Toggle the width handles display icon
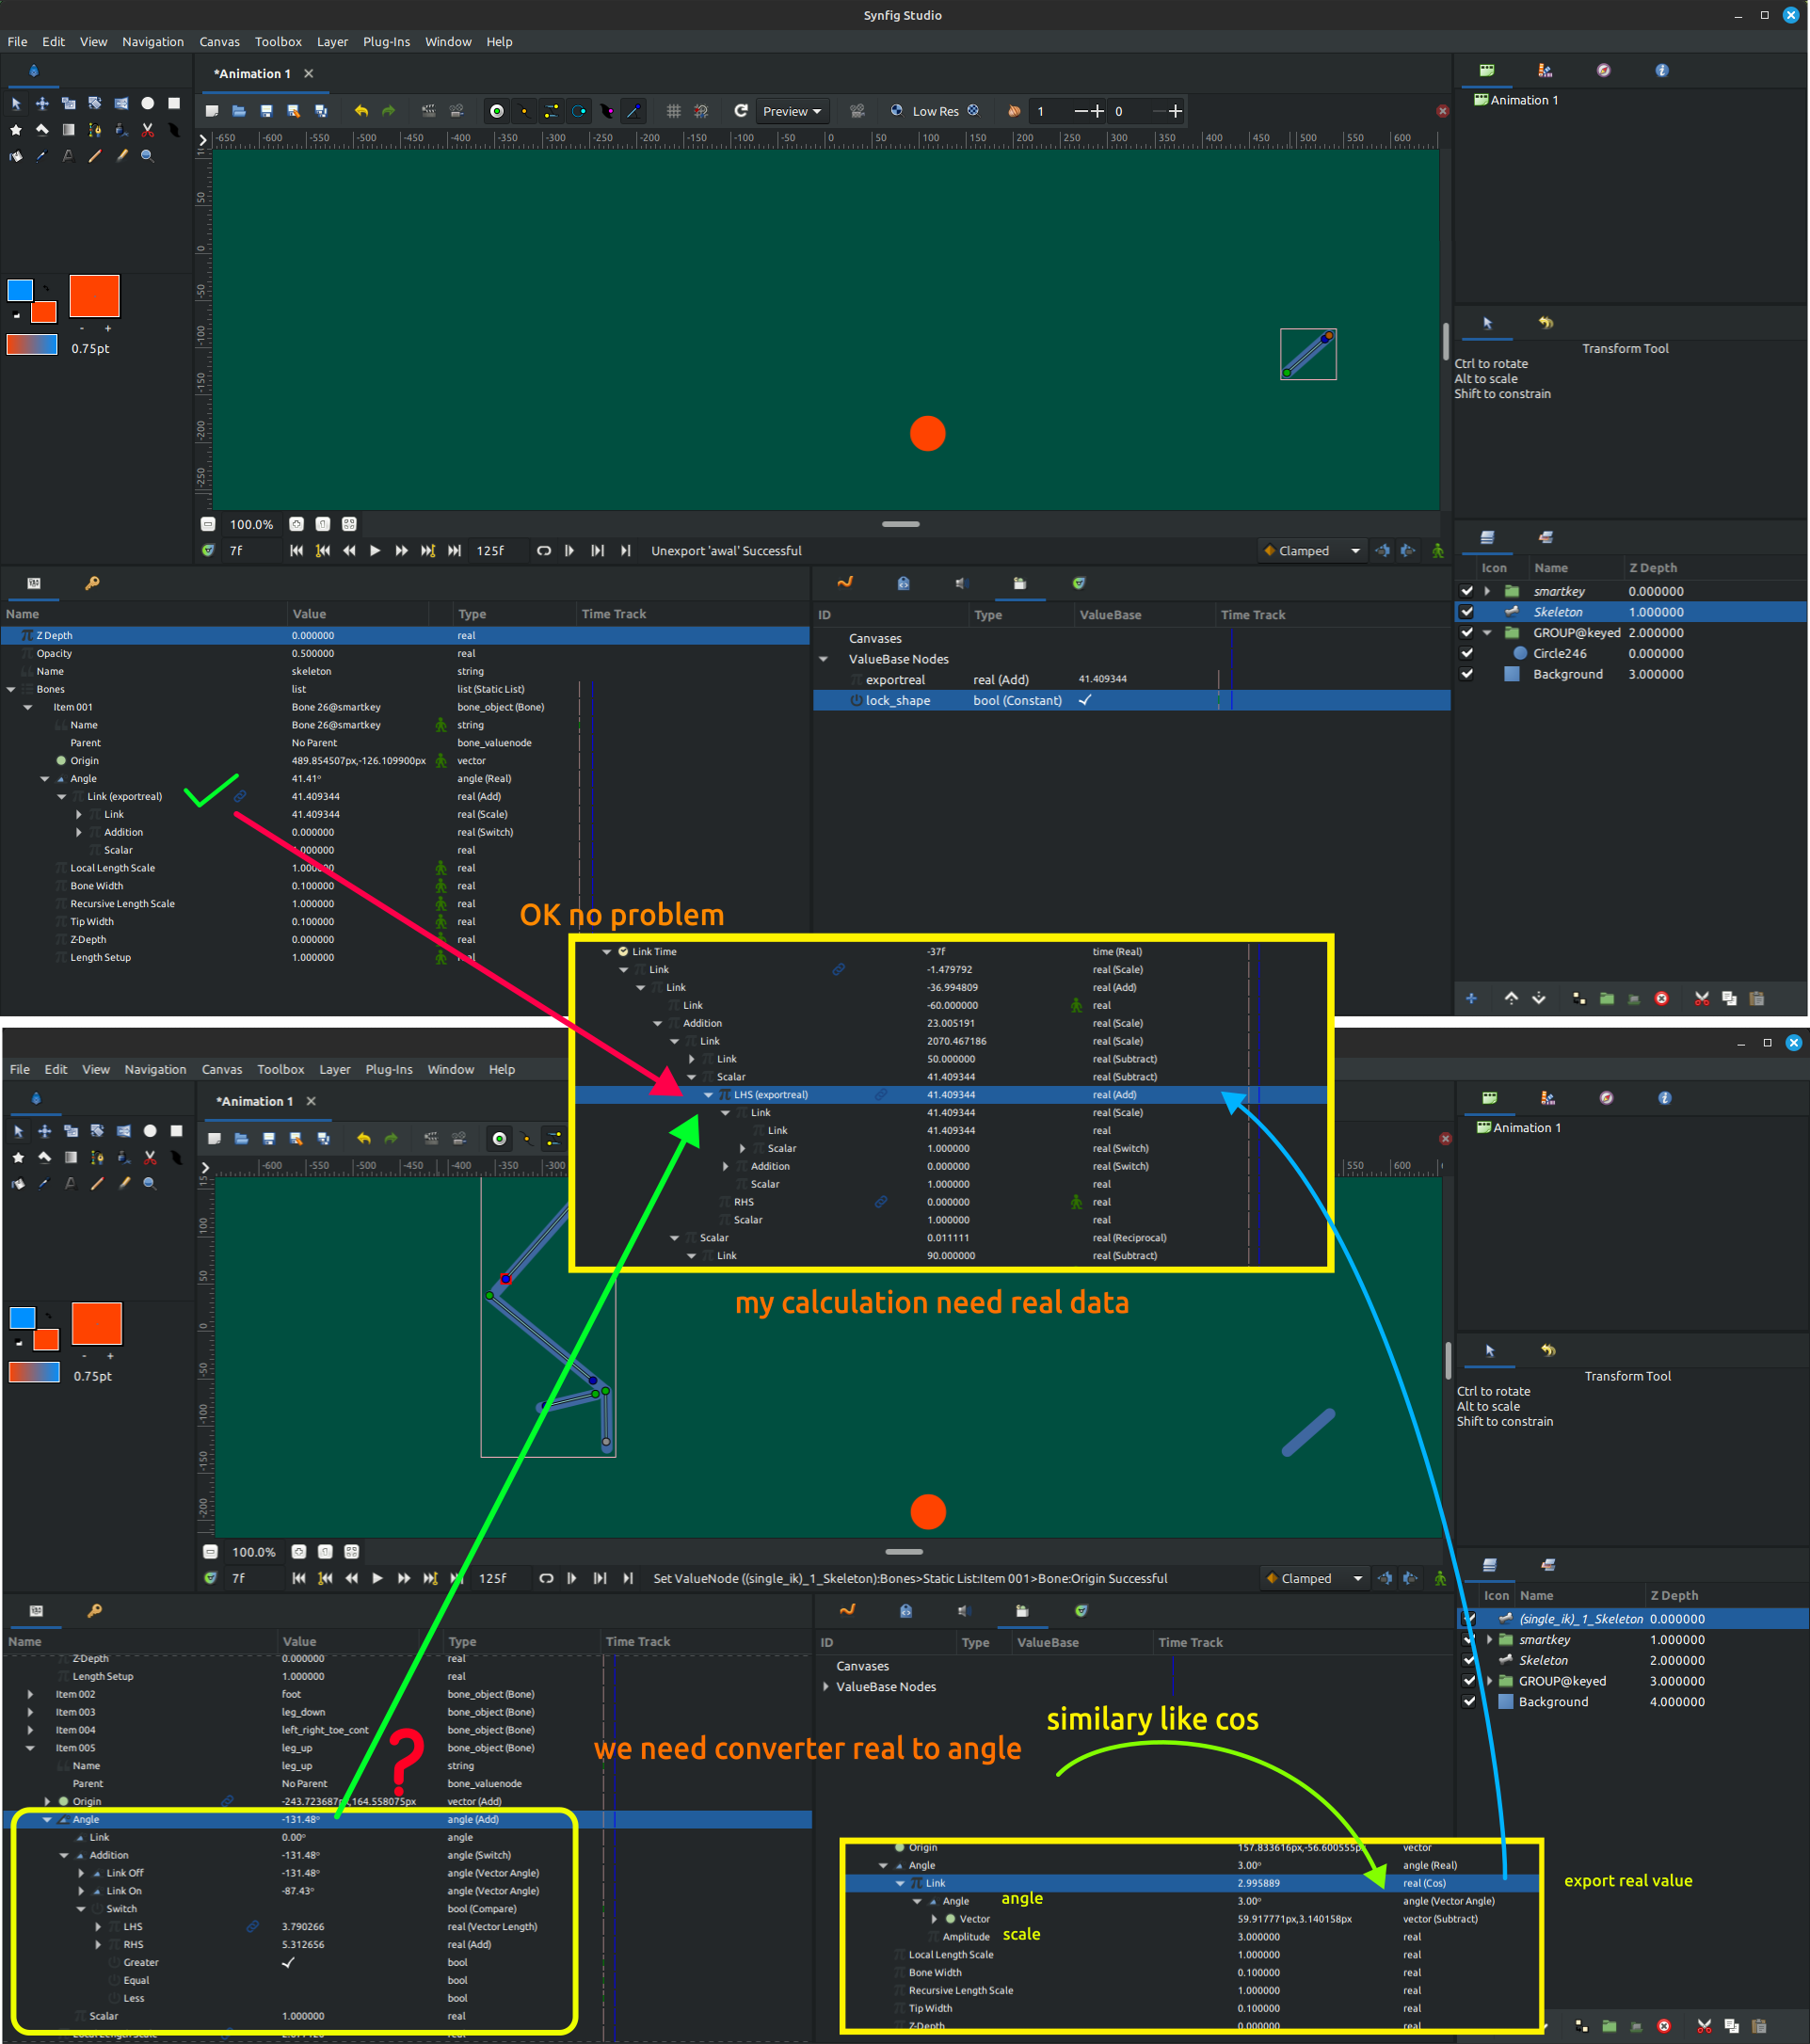This screenshot has width=1810, height=2044. (606, 111)
